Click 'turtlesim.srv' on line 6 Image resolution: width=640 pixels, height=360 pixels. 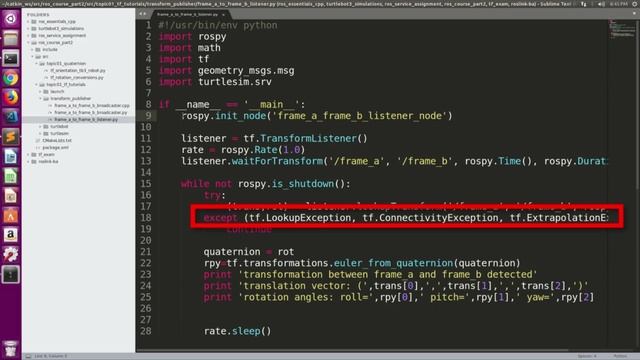pyautogui.click(x=235, y=82)
